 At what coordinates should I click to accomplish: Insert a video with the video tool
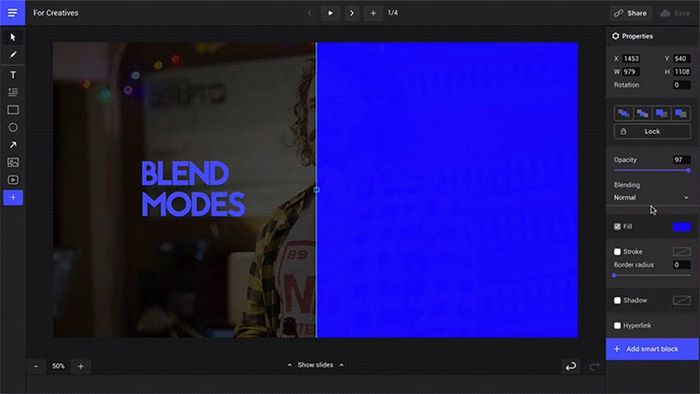pos(13,180)
